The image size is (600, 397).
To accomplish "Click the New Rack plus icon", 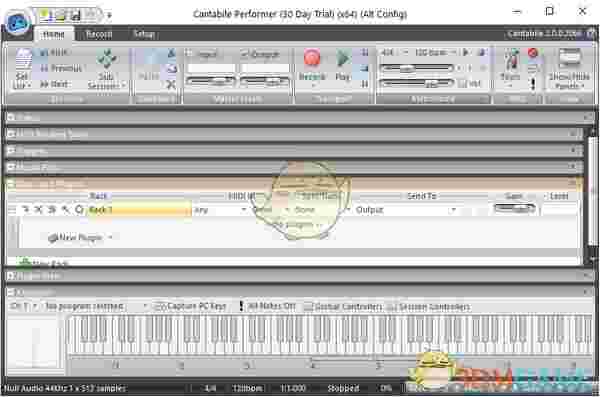I will click(25, 263).
